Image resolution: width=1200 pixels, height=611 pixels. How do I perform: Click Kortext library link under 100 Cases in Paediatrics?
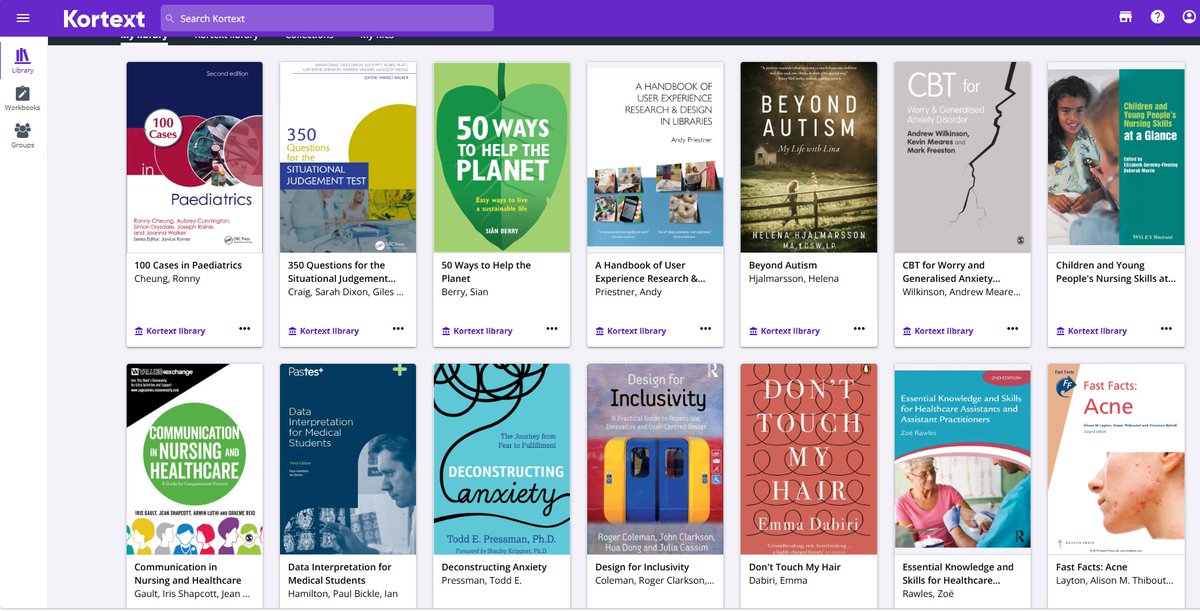pyautogui.click(x=170, y=331)
